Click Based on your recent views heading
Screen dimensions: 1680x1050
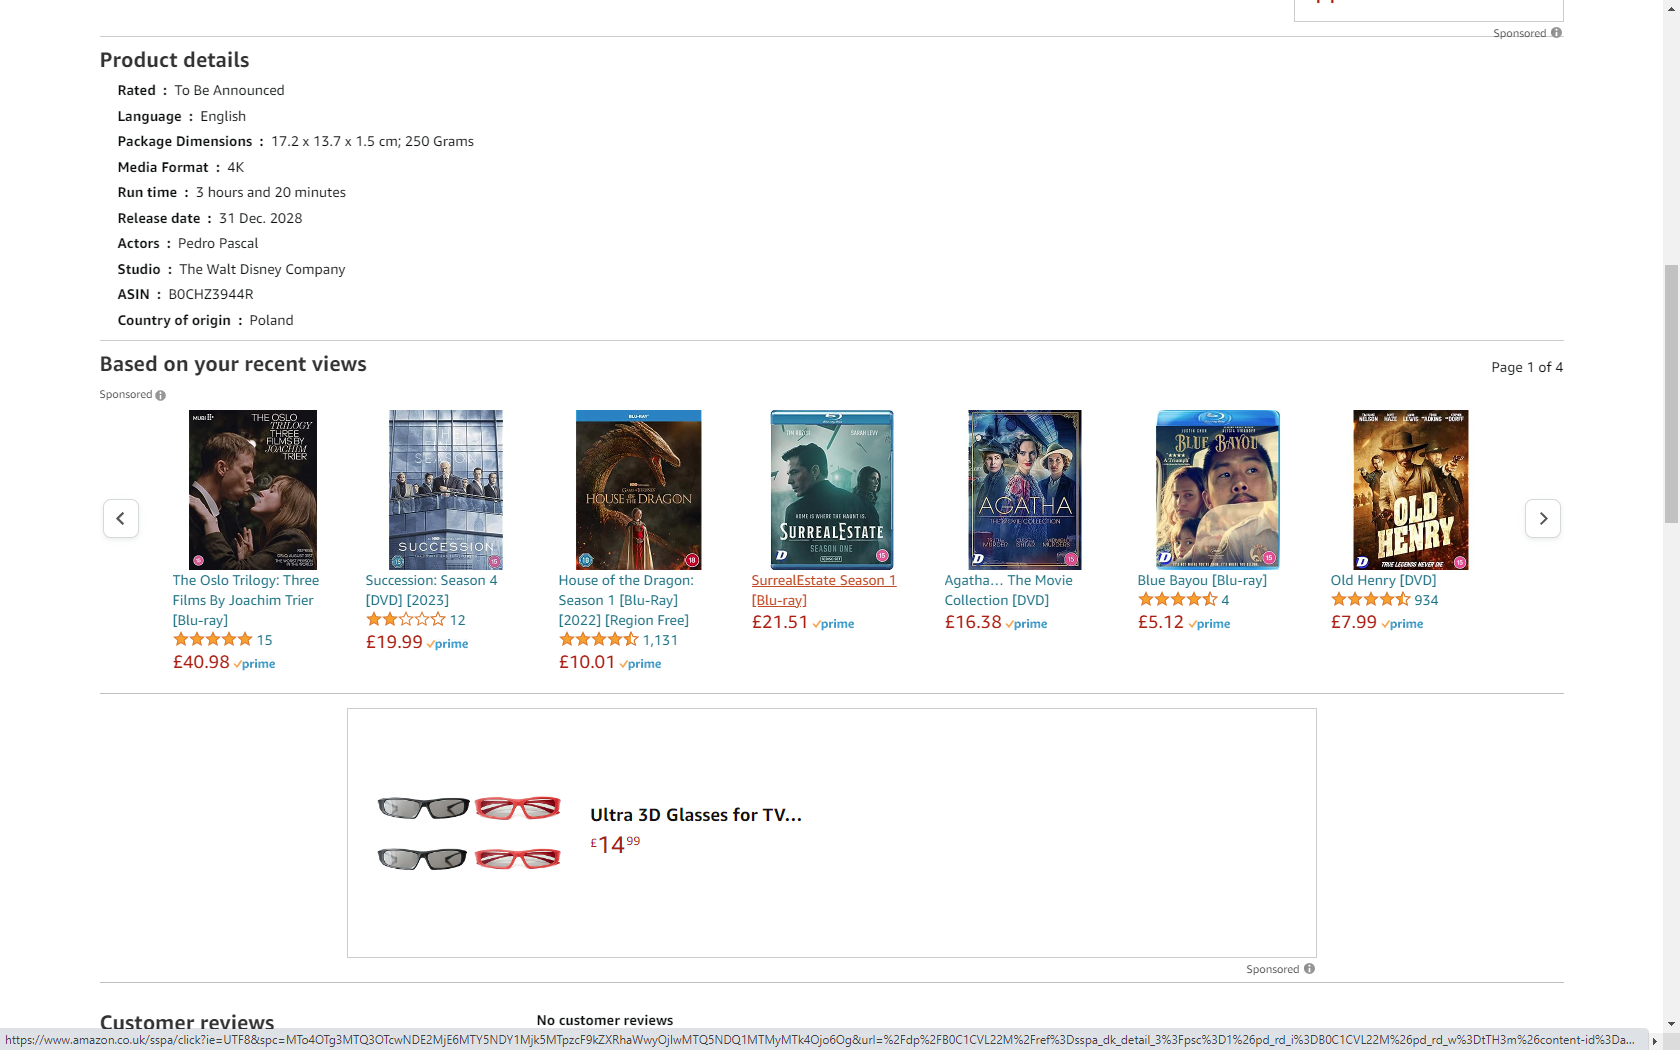[x=233, y=364]
